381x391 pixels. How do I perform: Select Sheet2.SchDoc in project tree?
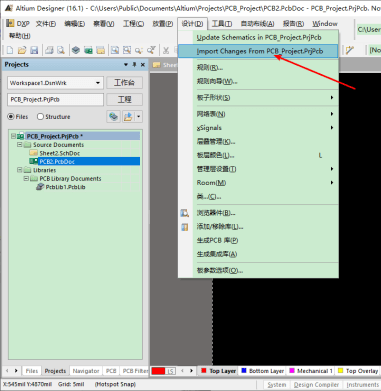pos(60,153)
